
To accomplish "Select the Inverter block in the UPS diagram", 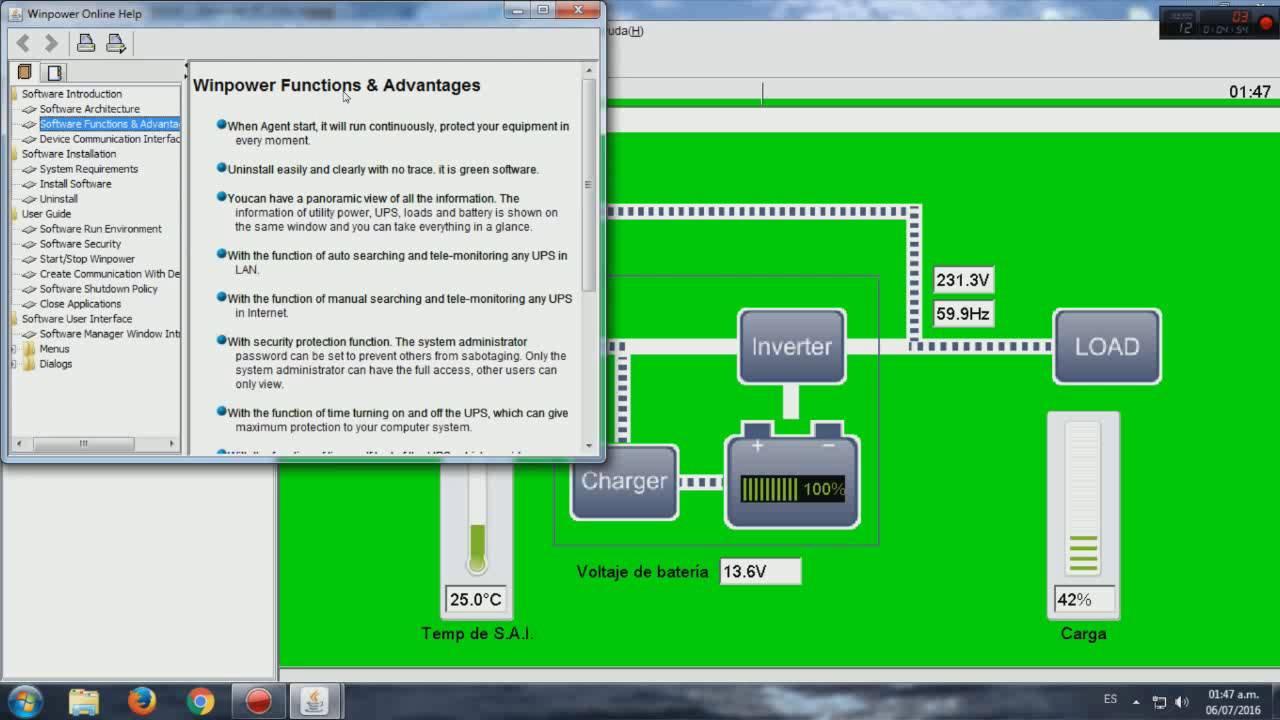I will (x=791, y=347).
